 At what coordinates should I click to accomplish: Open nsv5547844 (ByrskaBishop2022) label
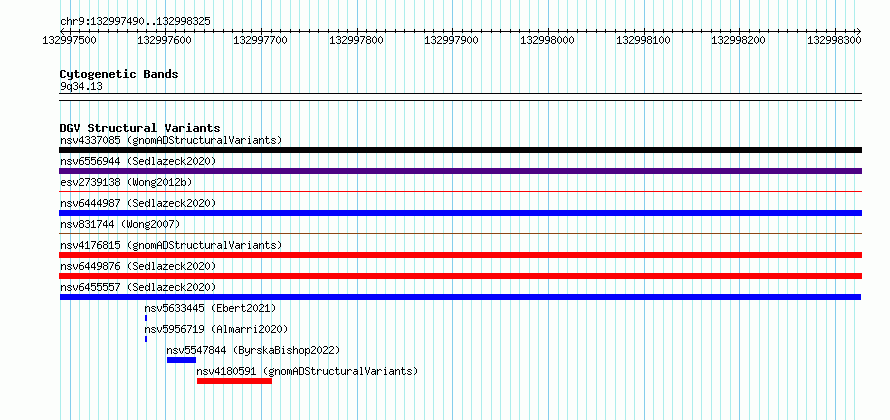pyautogui.click(x=253, y=350)
